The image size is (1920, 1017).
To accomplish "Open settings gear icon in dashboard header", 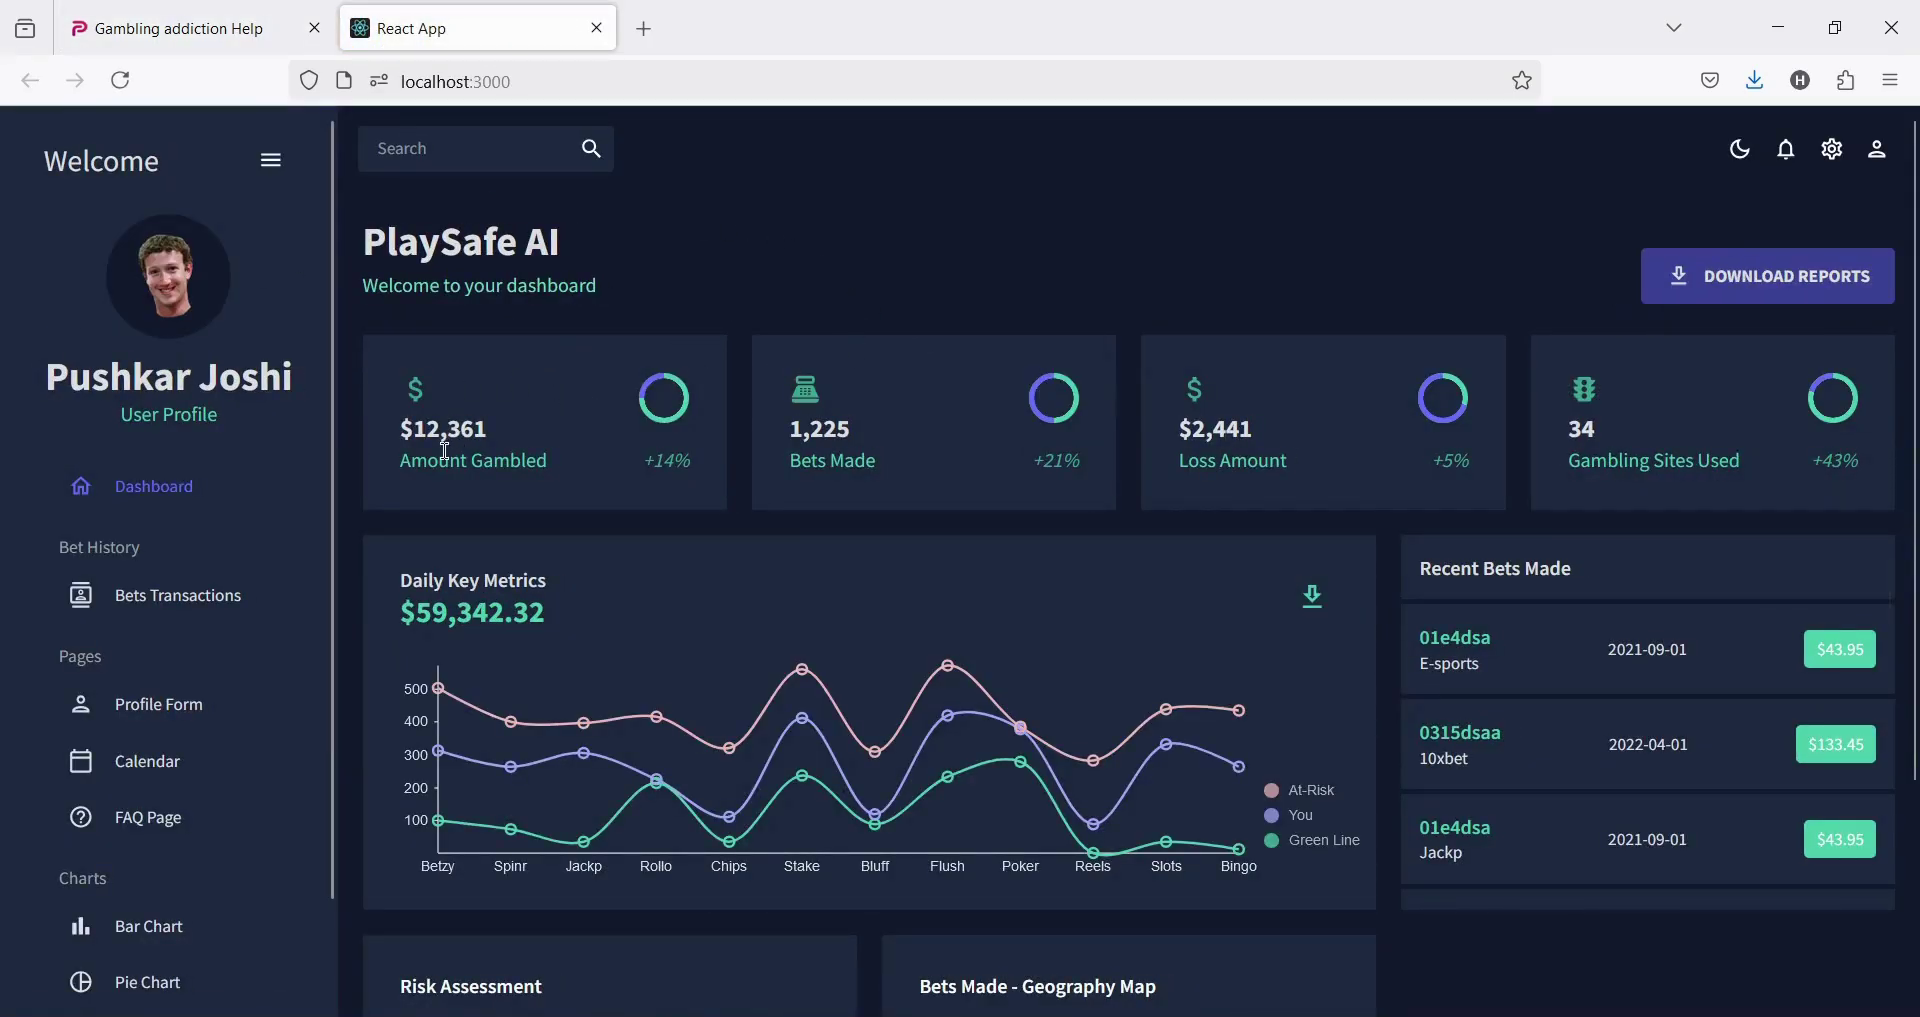I will (1832, 149).
